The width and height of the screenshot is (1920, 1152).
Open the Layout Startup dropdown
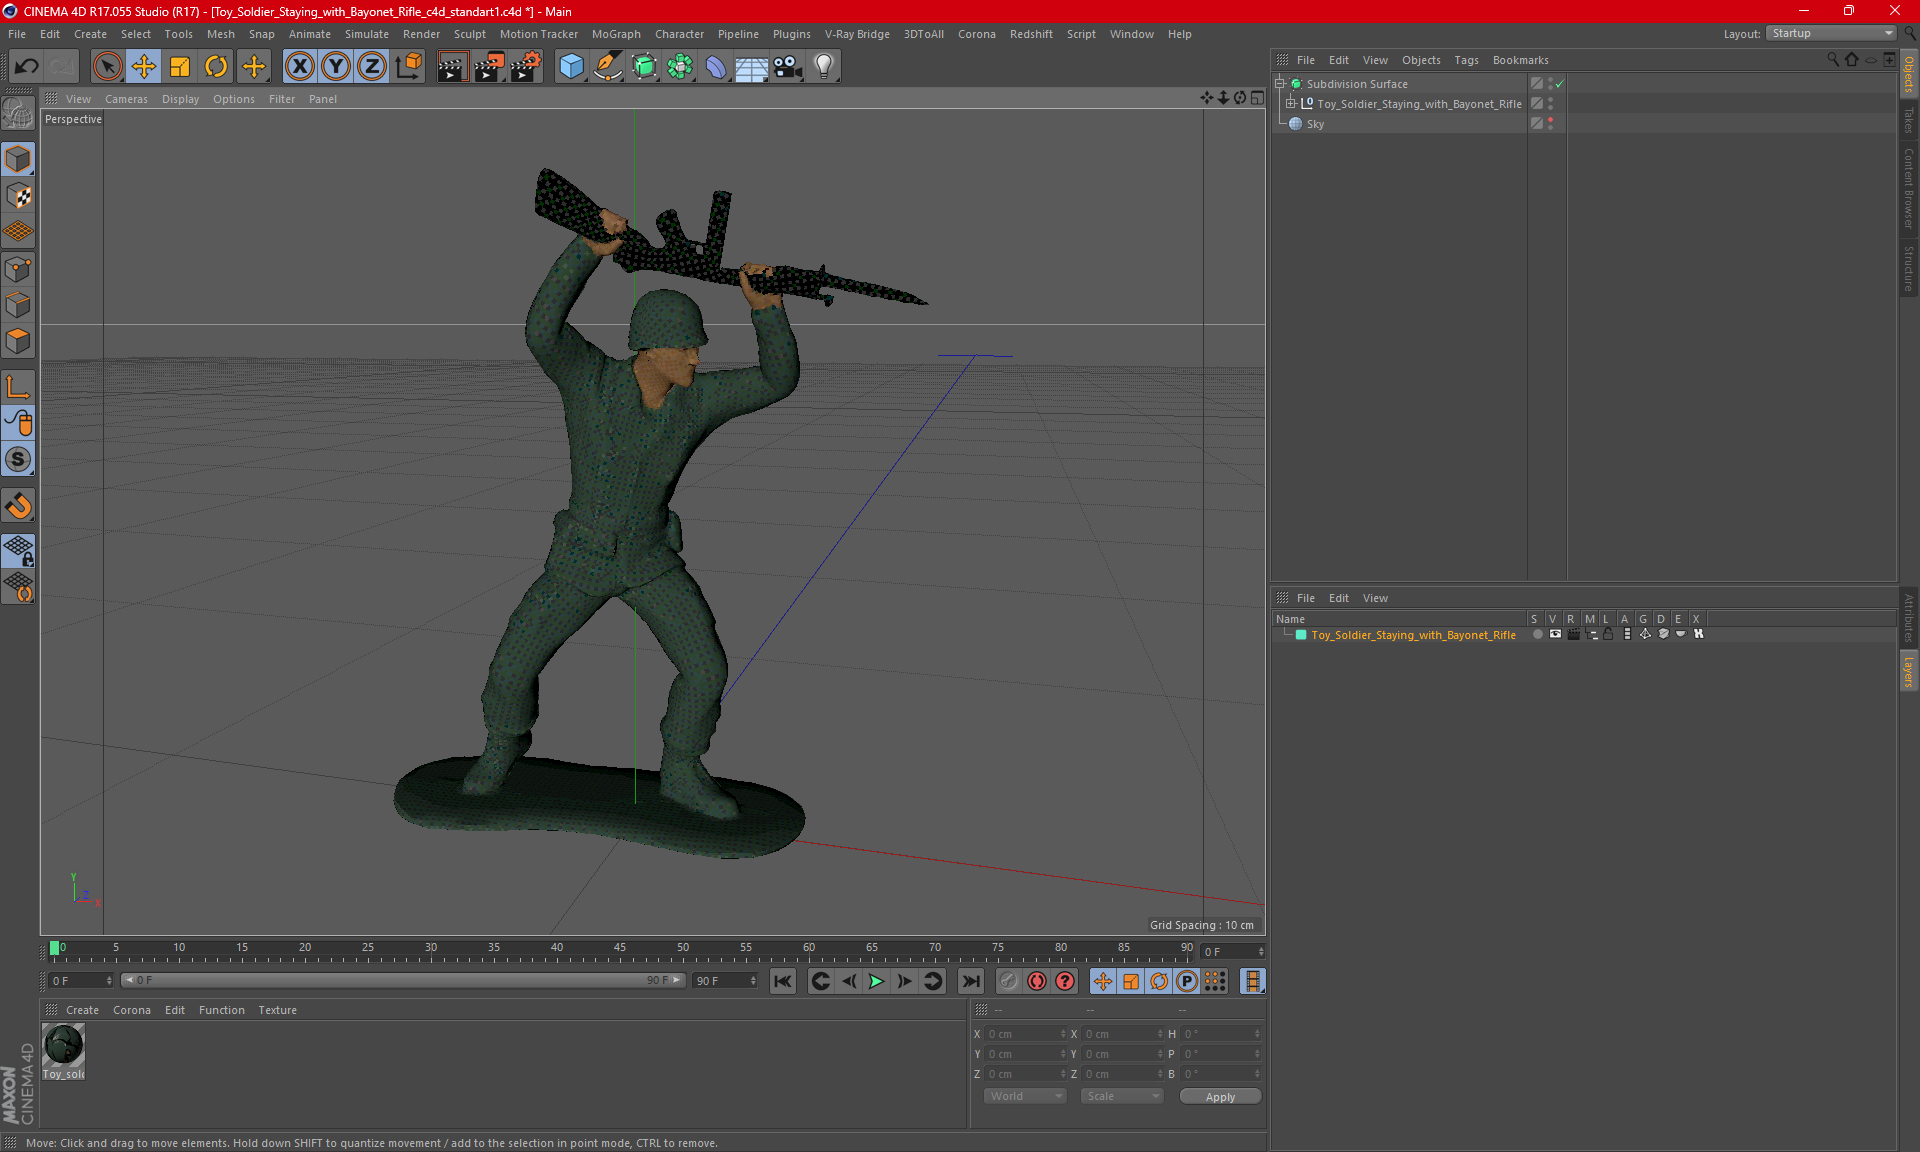(1831, 33)
